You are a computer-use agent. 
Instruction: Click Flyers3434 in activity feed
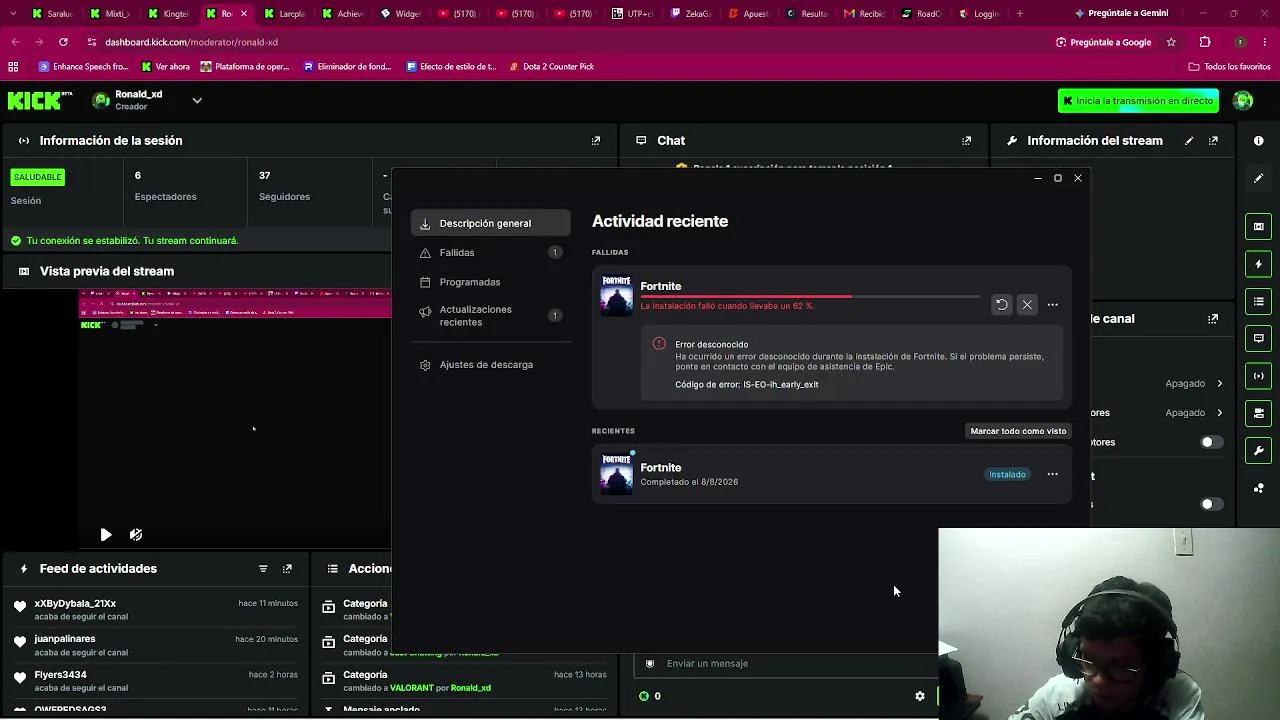pos(60,675)
